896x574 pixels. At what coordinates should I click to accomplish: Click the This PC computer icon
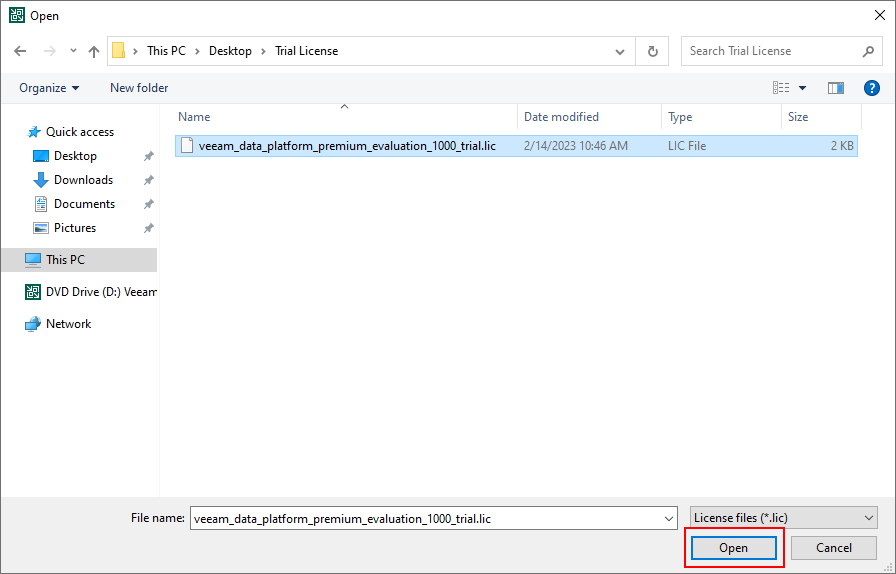point(33,260)
